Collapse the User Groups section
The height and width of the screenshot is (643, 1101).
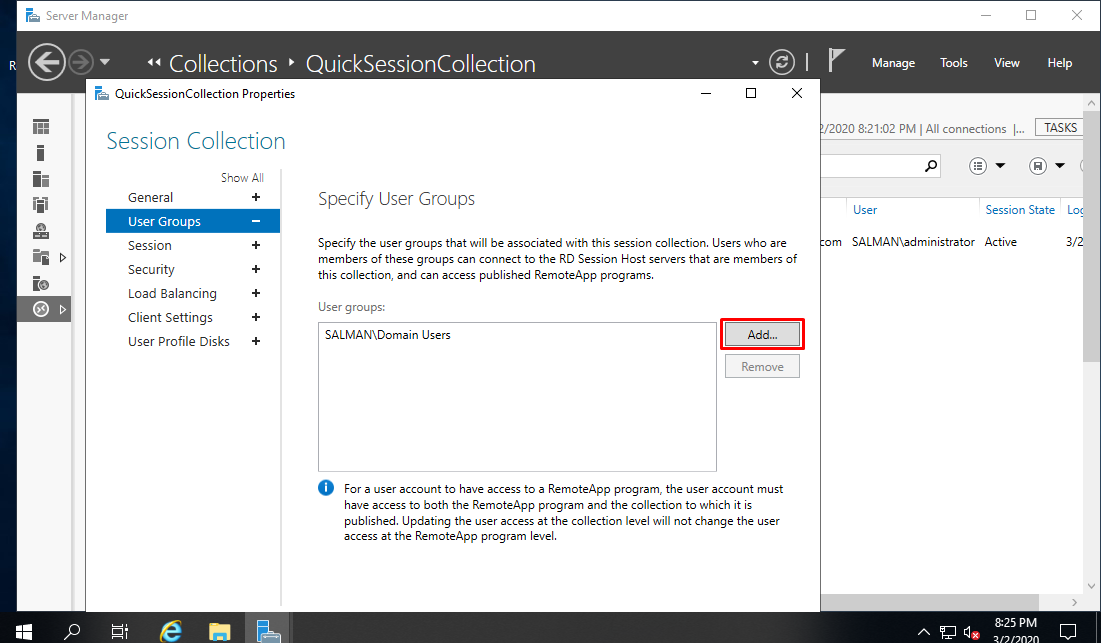click(x=256, y=222)
